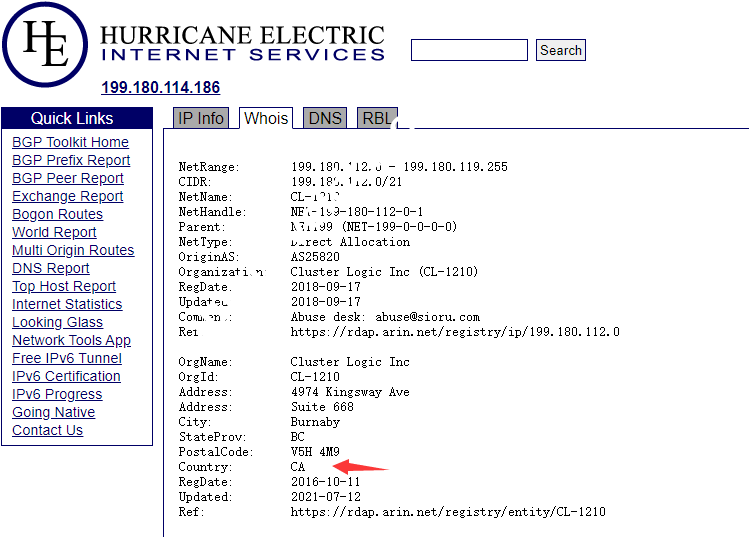Click the rdap.arin.net entity/CL-1210 URL
This screenshot has height=537, width=749.
tap(448, 512)
